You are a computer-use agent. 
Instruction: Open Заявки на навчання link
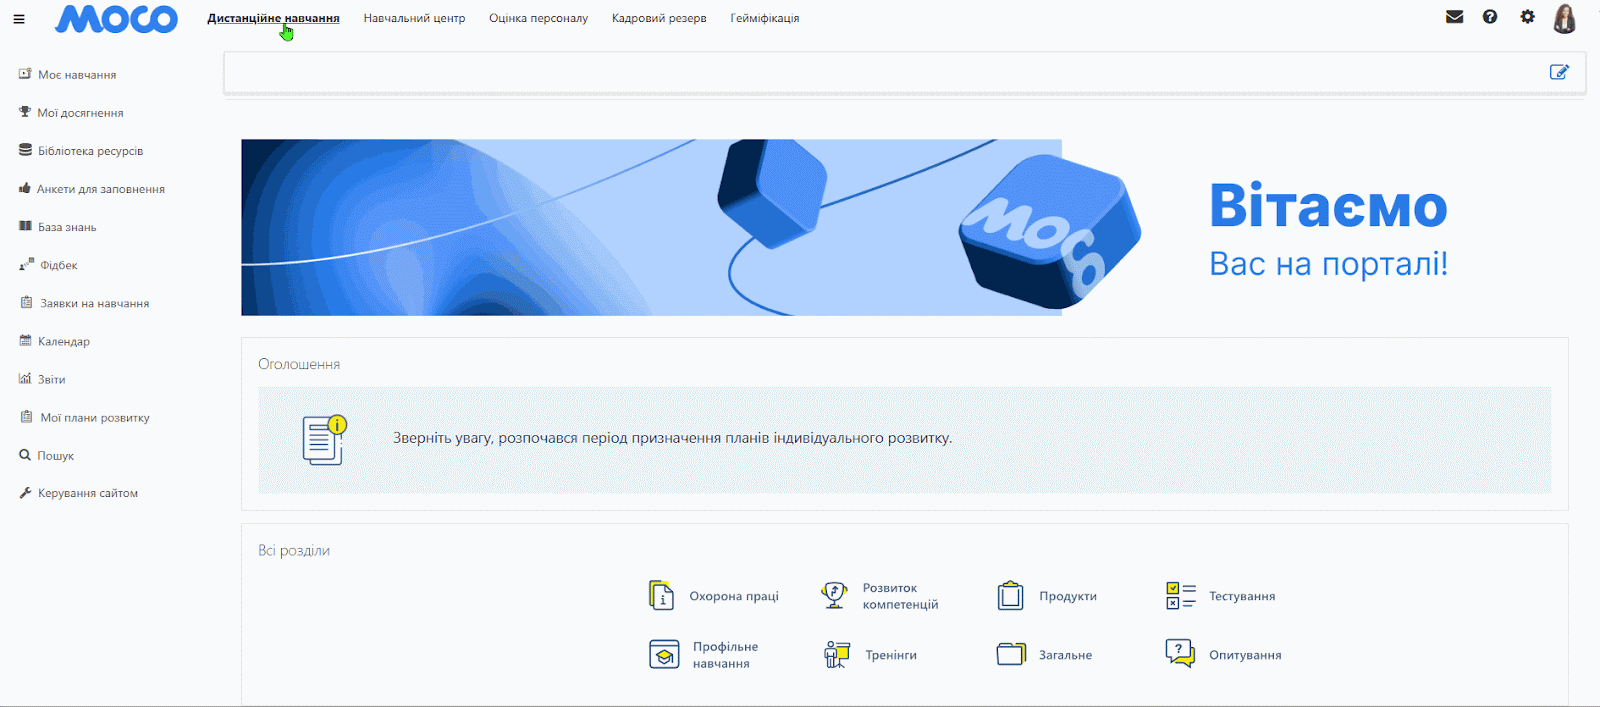[95, 303]
